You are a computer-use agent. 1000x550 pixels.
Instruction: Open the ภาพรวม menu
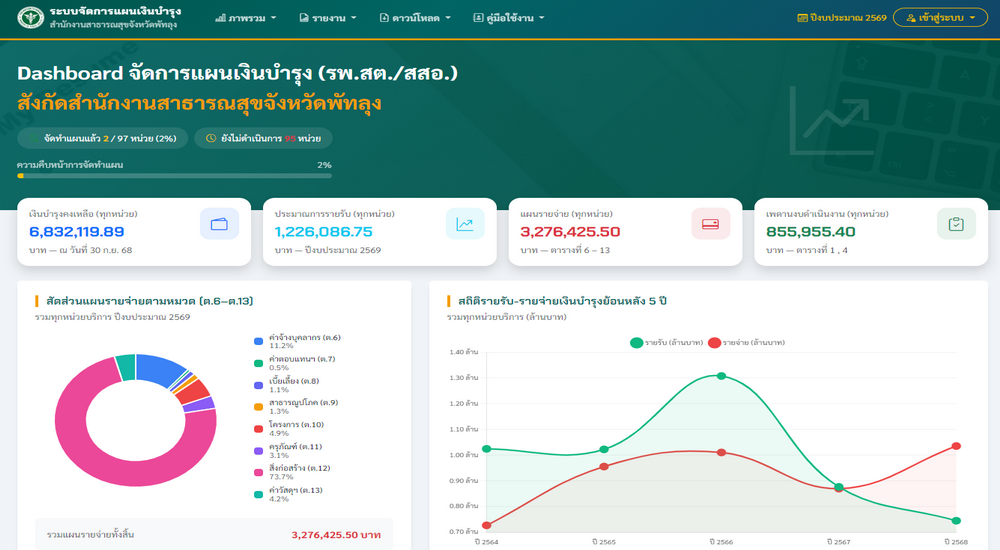click(246, 18)
